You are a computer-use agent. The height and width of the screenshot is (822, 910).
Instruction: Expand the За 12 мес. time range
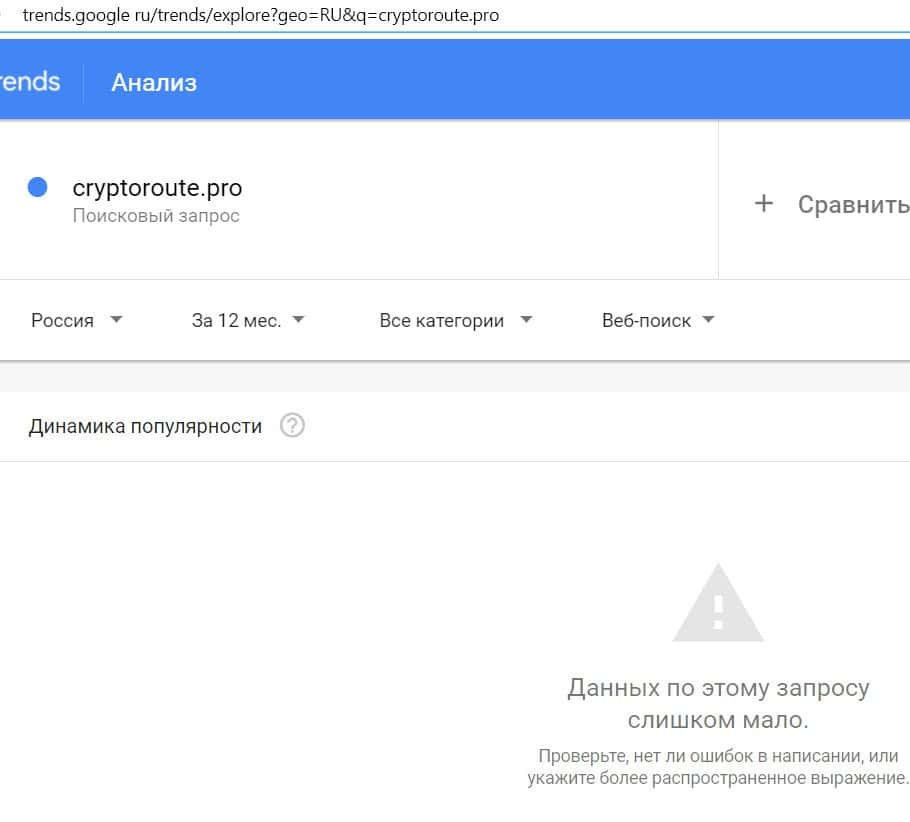tap(237, 321)
